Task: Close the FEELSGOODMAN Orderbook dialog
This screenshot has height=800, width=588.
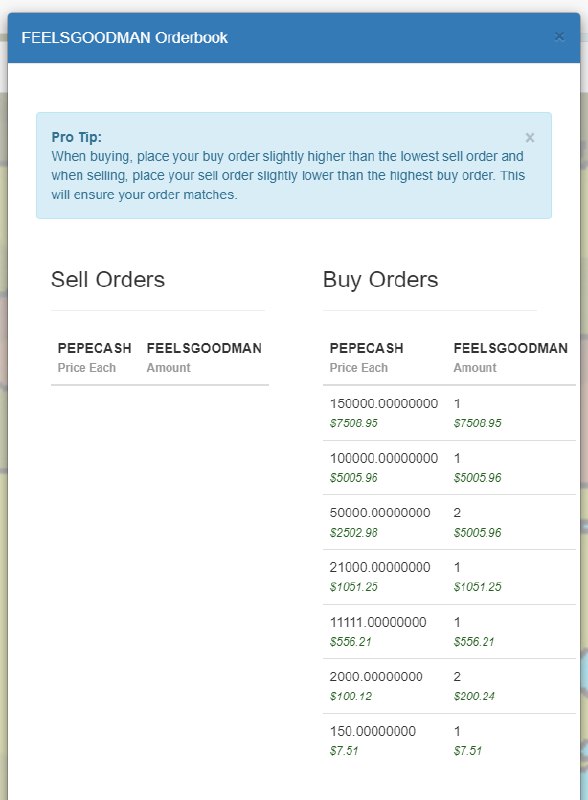Action: pyautogui.click(x=559, y=36)
